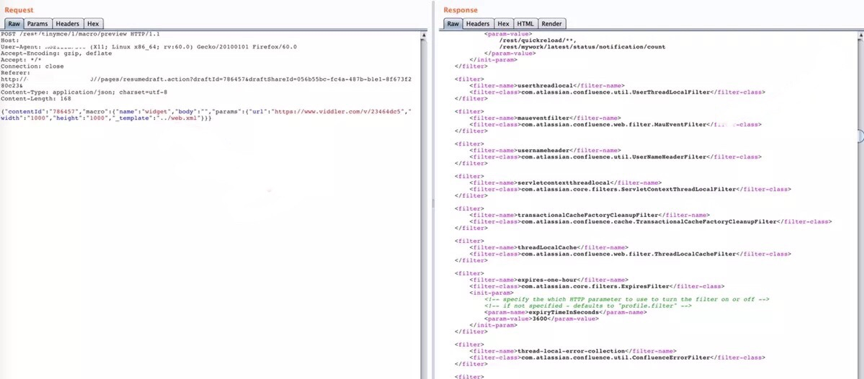This screenshot has height=379, width=864.
Task: Click the UserNameHeaderFilter filter-class line
Action: pos(615,156)
